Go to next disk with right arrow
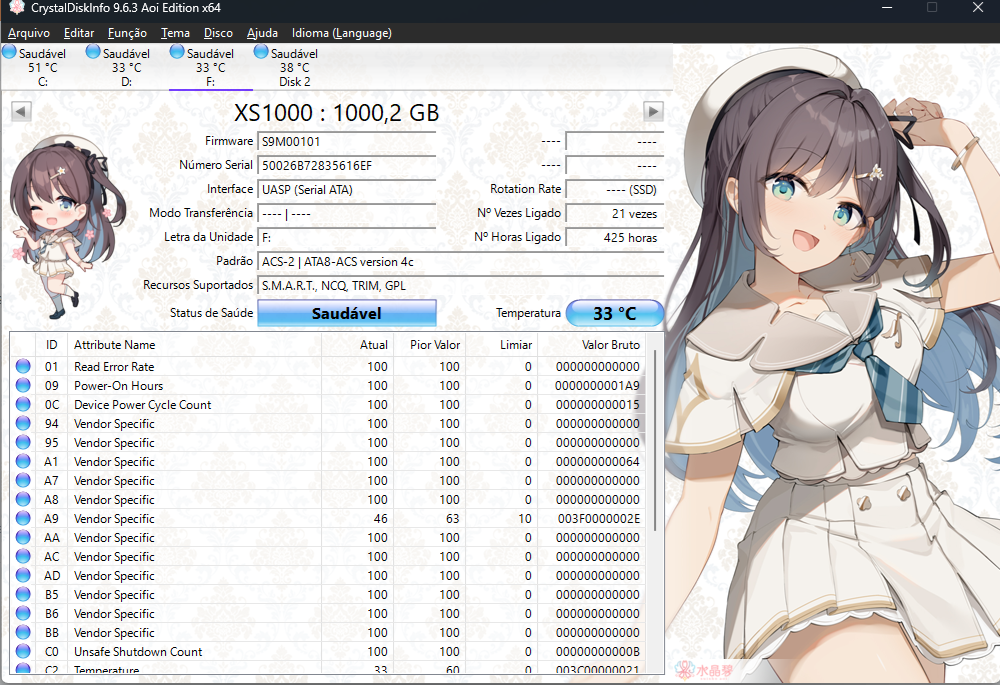The height and width of the screenshot is (685, 1000). 653,112
